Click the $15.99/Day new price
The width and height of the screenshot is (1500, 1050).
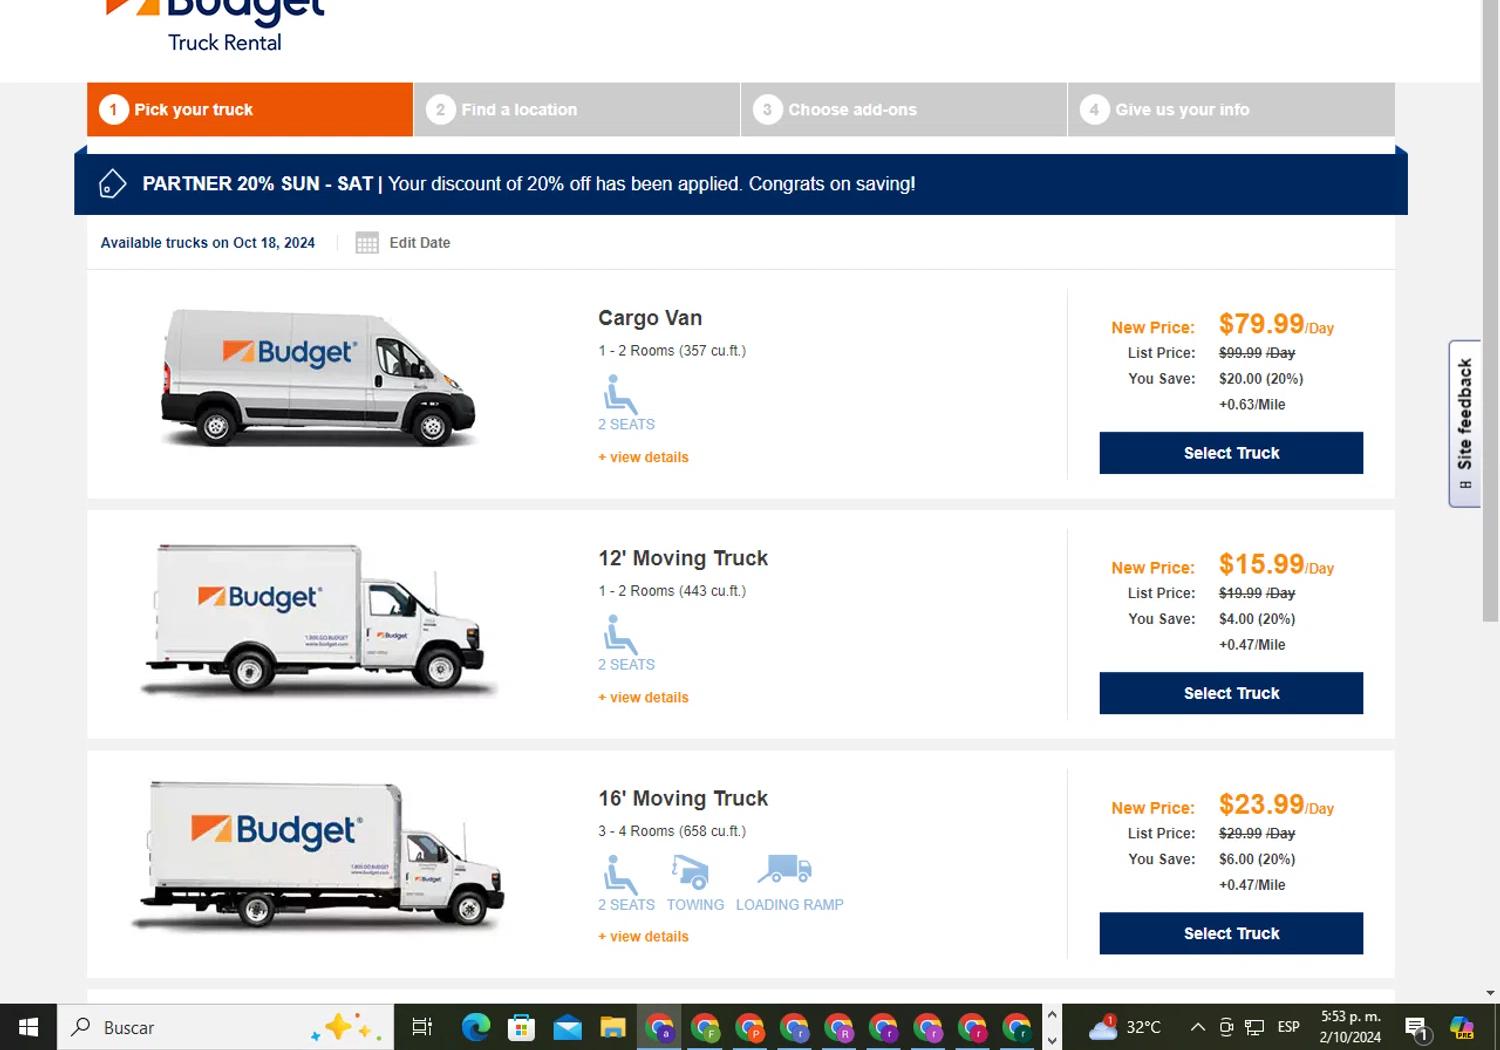coord(1276,564)
